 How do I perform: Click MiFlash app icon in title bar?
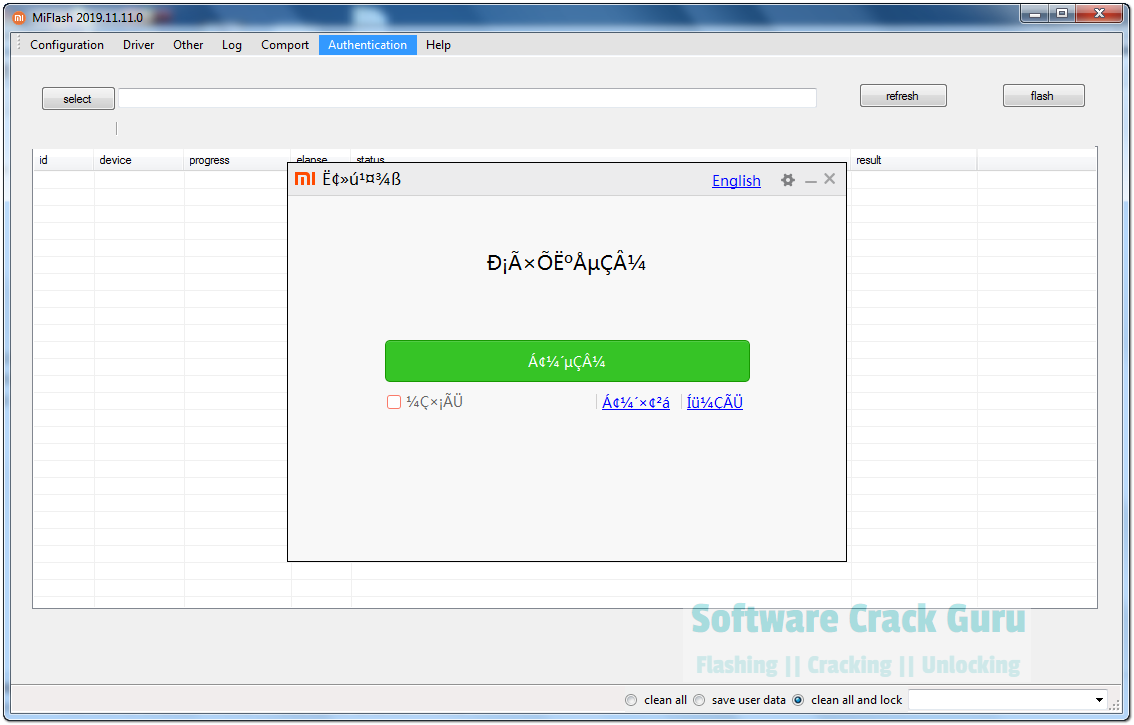[19, 17]
